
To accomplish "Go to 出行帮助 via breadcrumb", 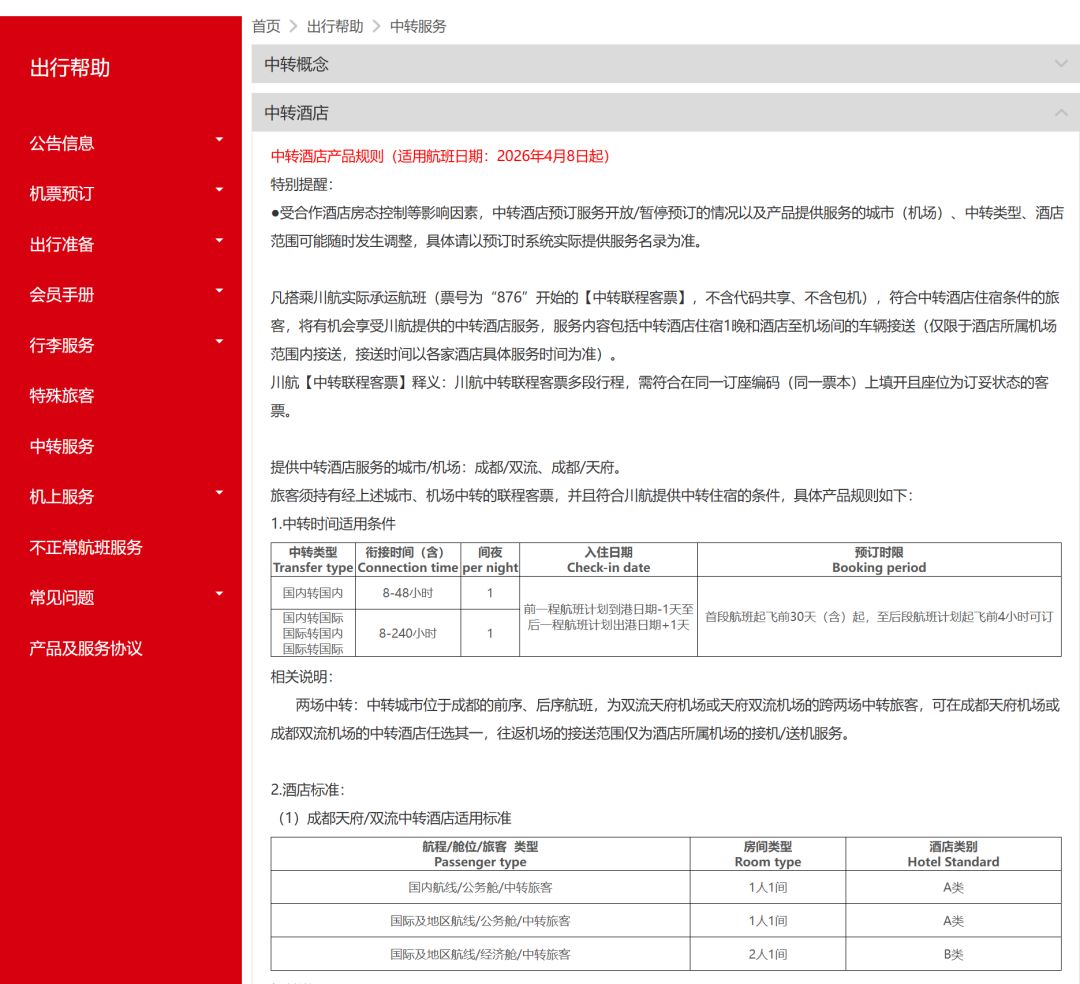I will [335, 26].
